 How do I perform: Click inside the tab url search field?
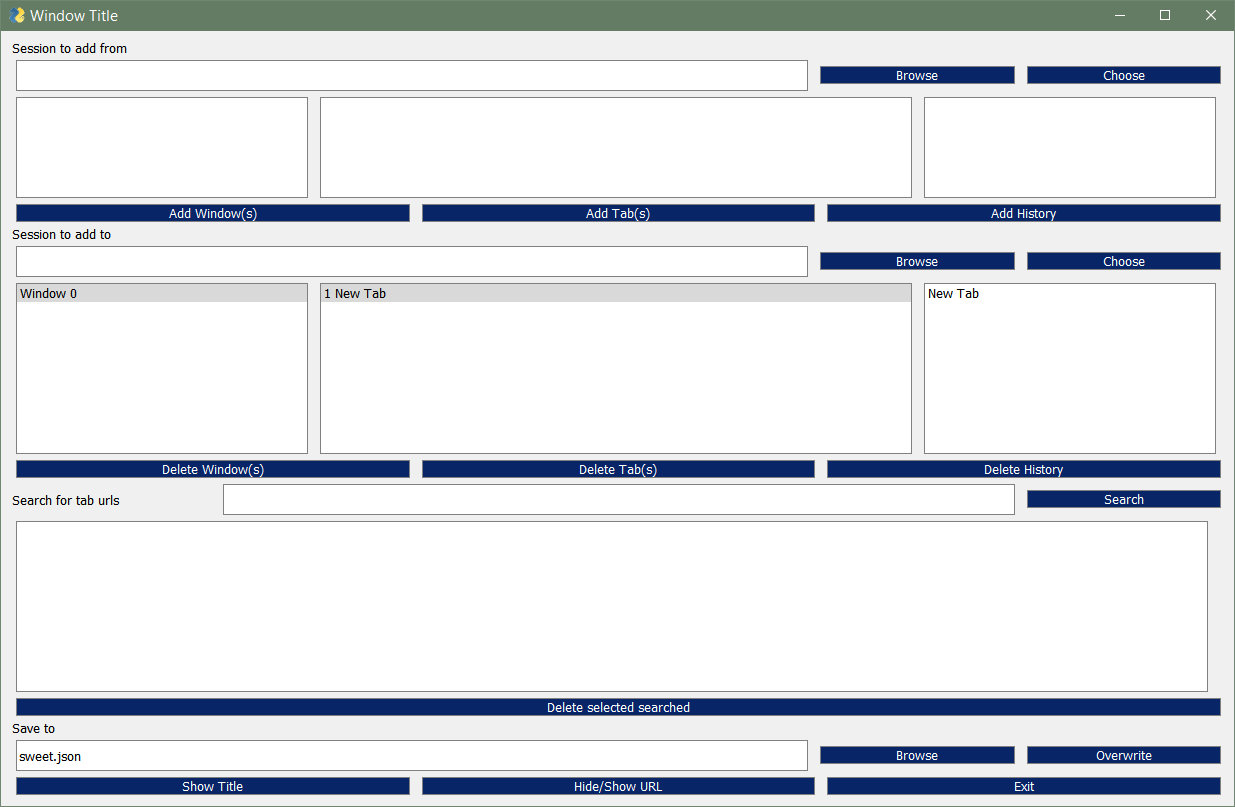point(618,499)
